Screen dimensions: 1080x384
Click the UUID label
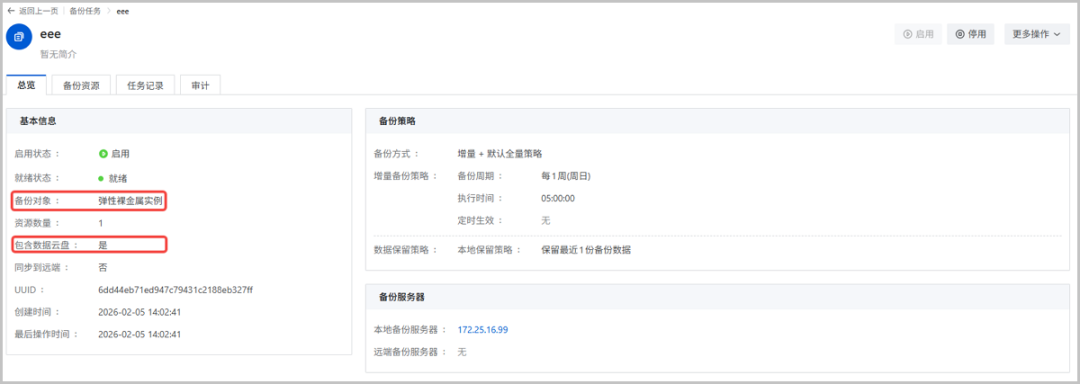pyautogui.click(x=29, y=290)
